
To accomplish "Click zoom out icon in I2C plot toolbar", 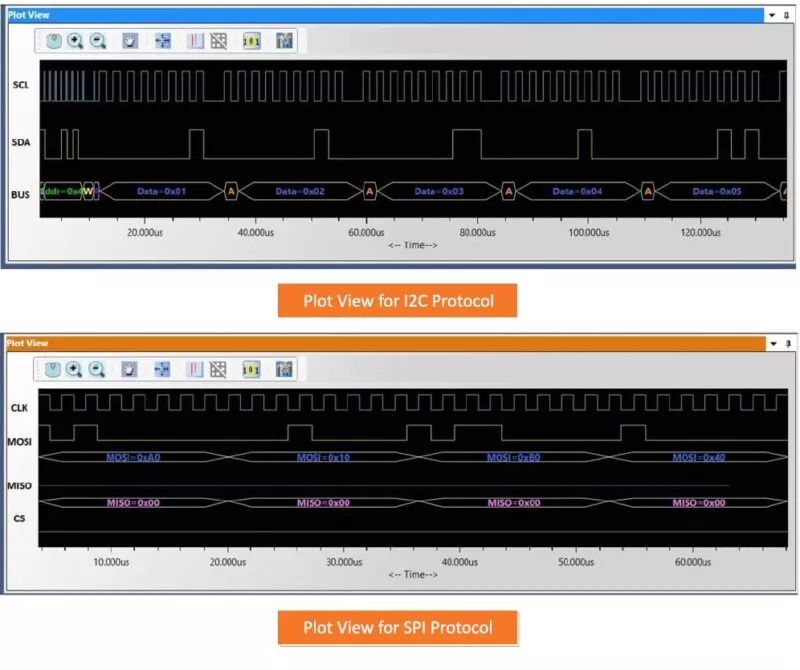I will 98,41.
